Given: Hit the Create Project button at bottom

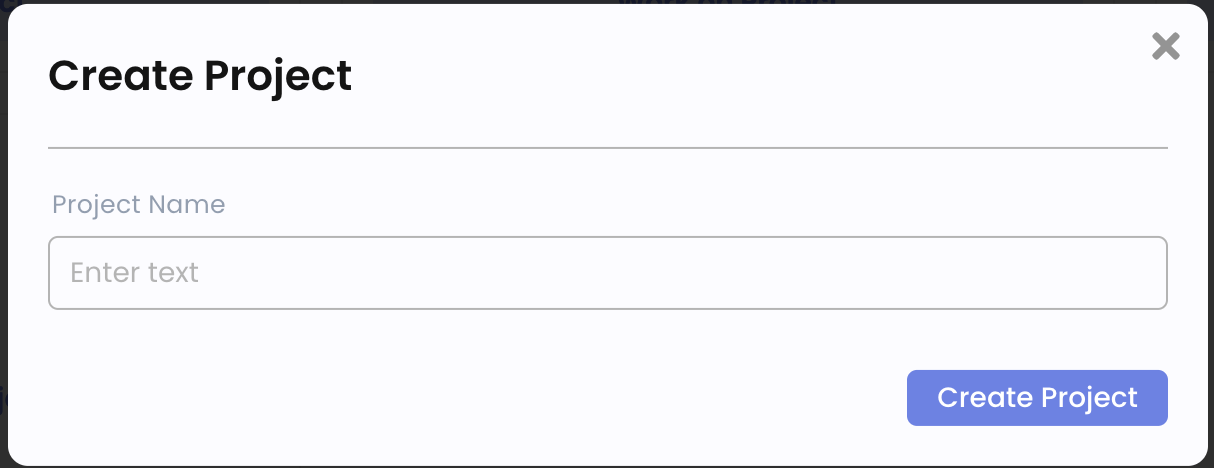Looking at the screenshot, I should 1037,398.
